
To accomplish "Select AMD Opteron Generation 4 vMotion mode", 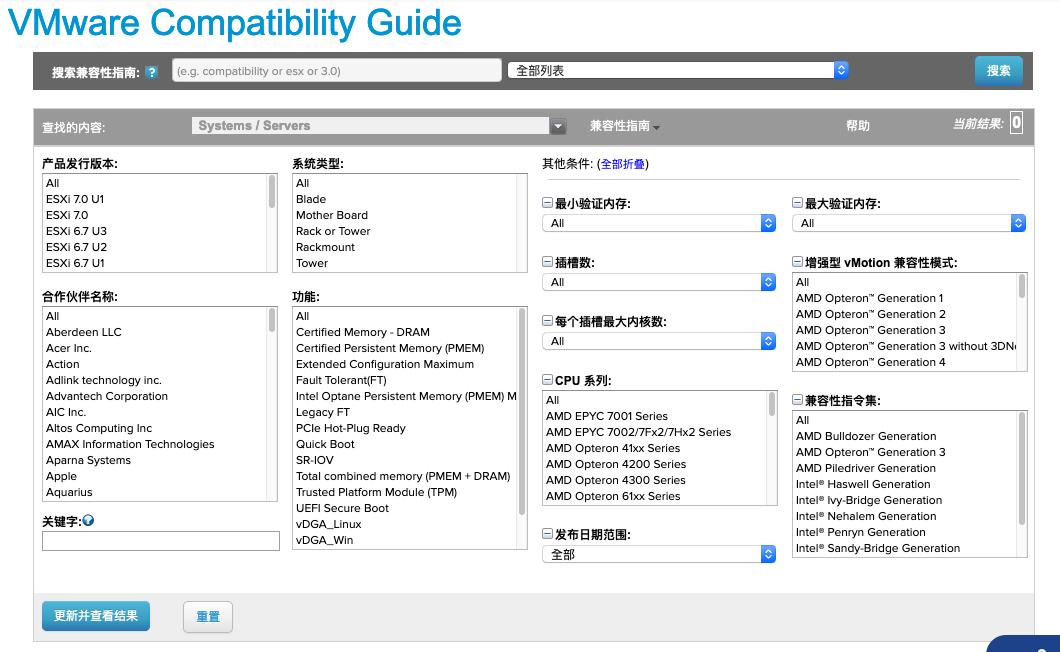I will tap(871, 362).
